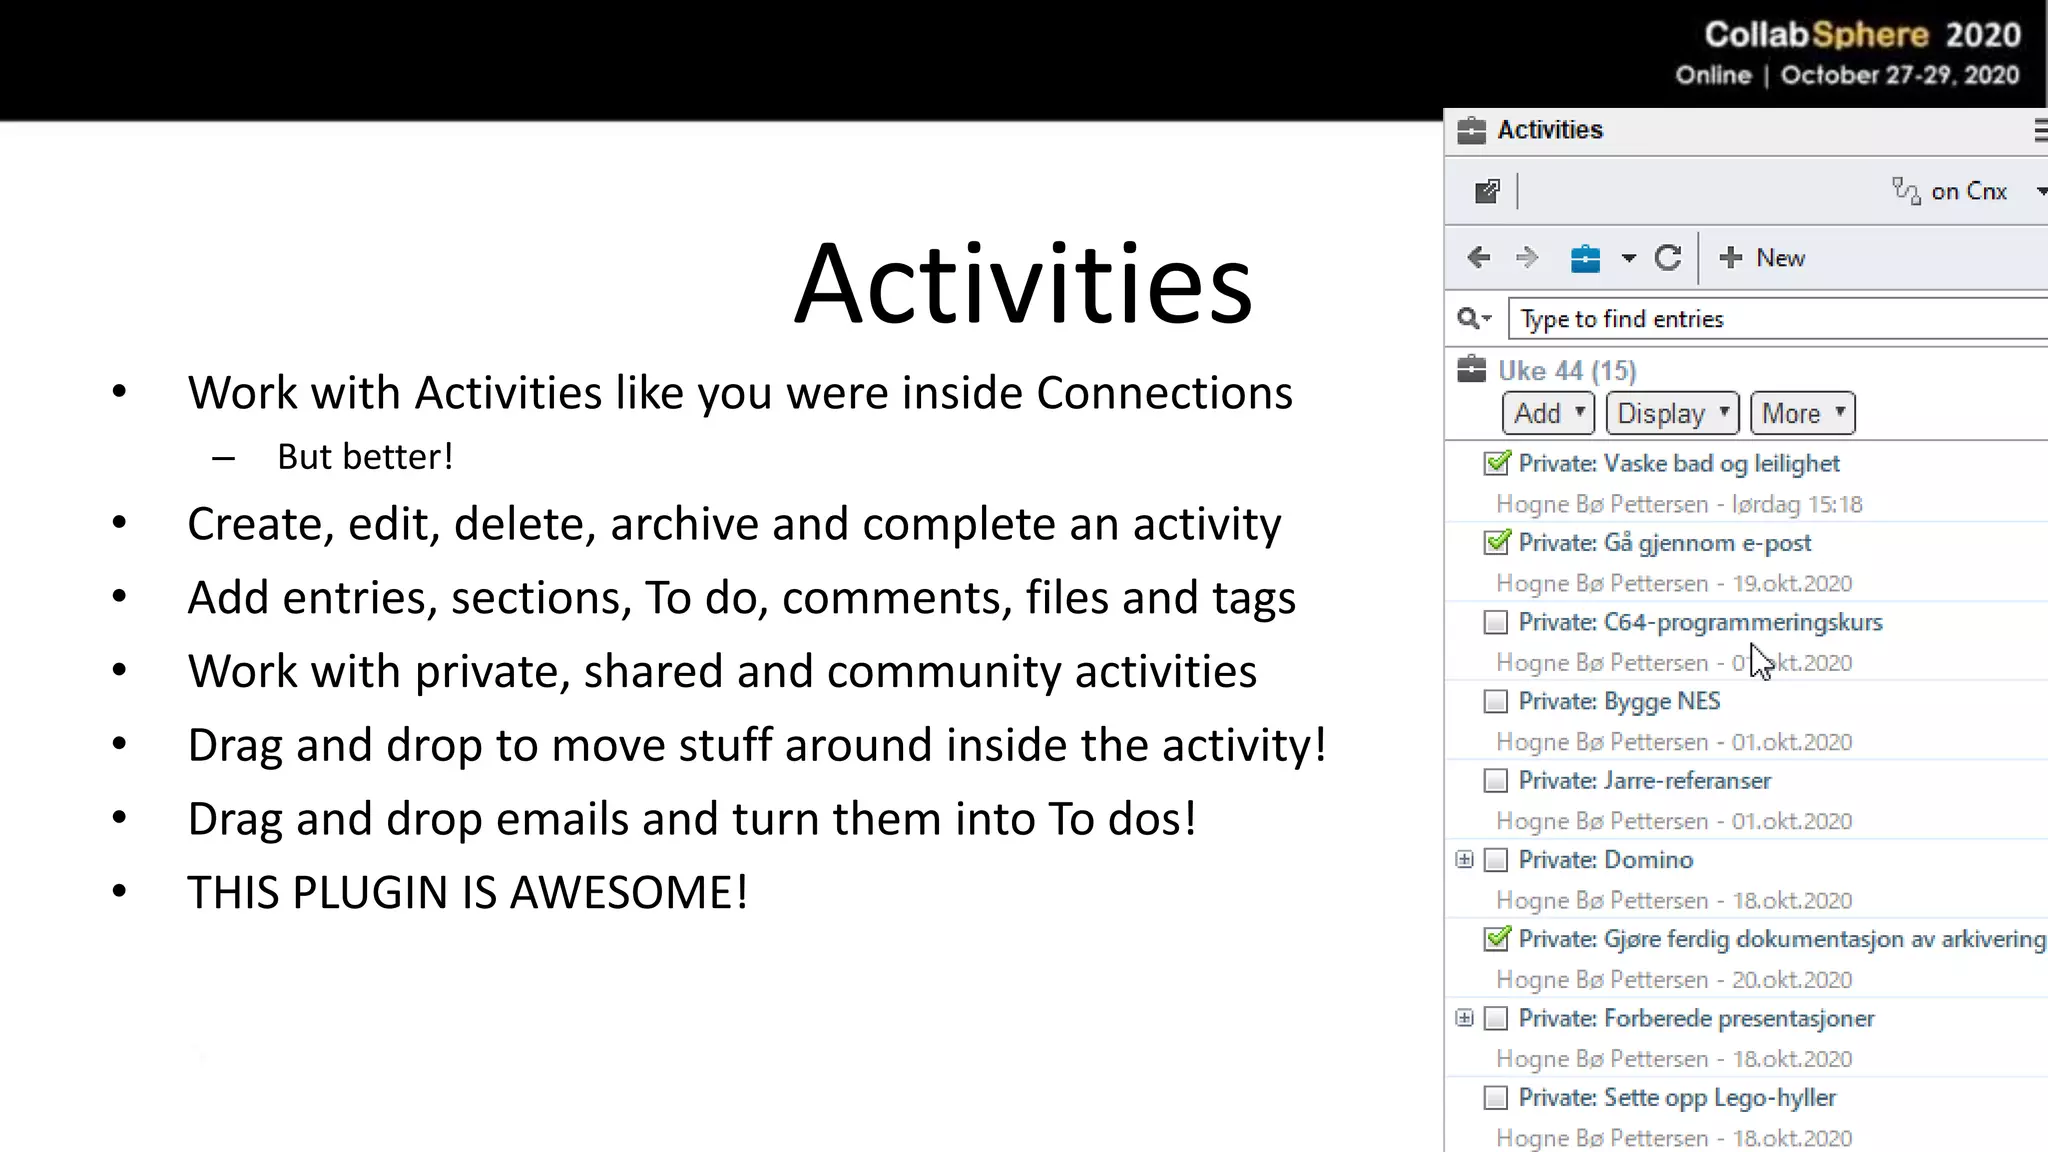Image resolution: width=2048 pixels, height=1152 pixels.
Task: Uncheck Gå gjennom e-post to-do
Action: coord(1496,542)
